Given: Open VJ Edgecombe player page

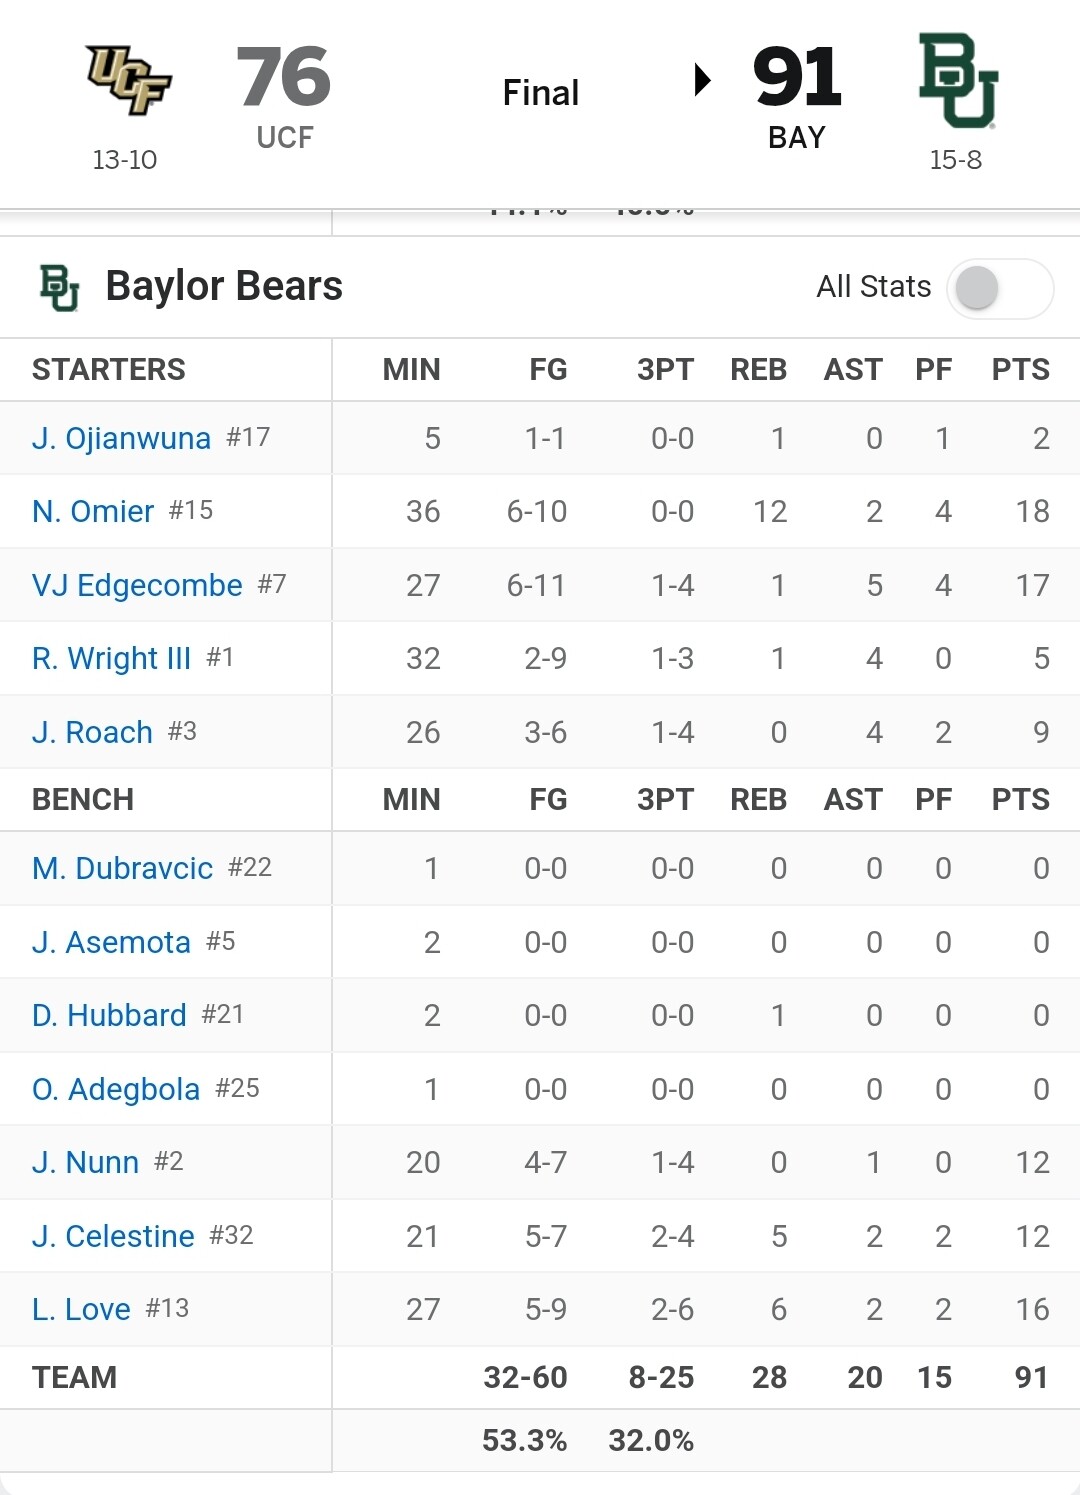Looking at the screenshot, I should coord(137,585).
